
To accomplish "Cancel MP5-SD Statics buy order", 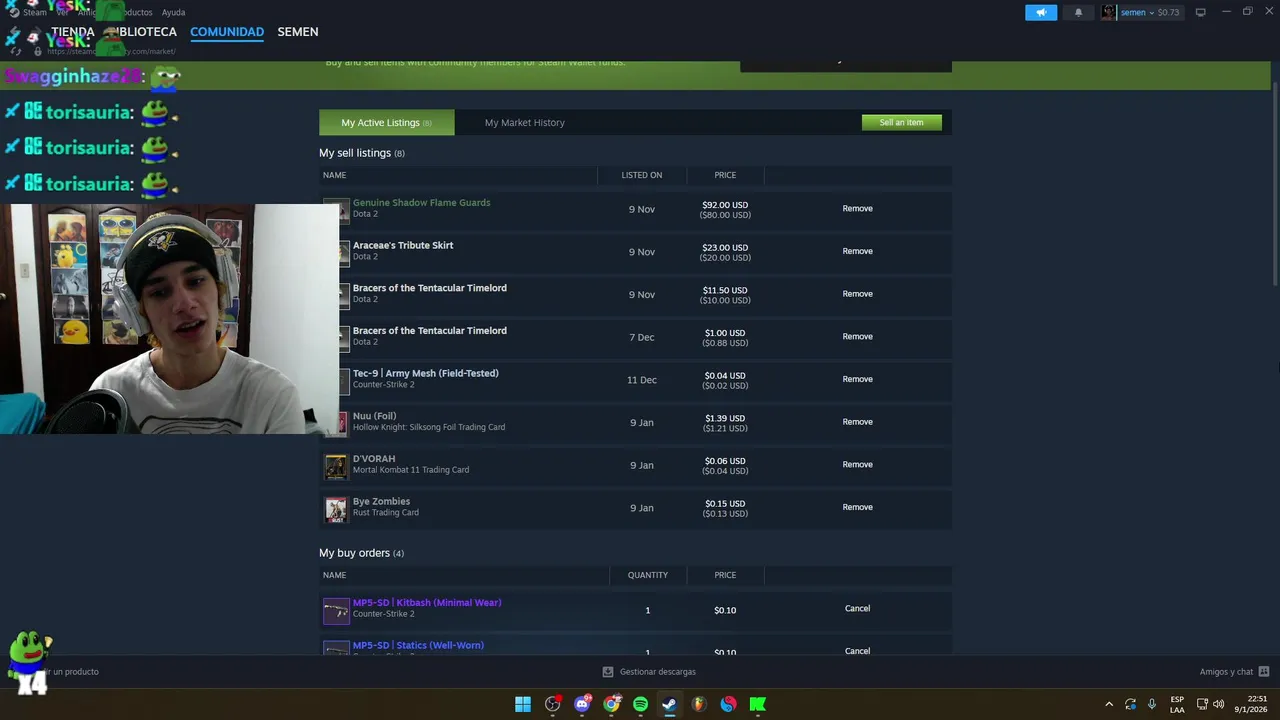I will 857,651.
